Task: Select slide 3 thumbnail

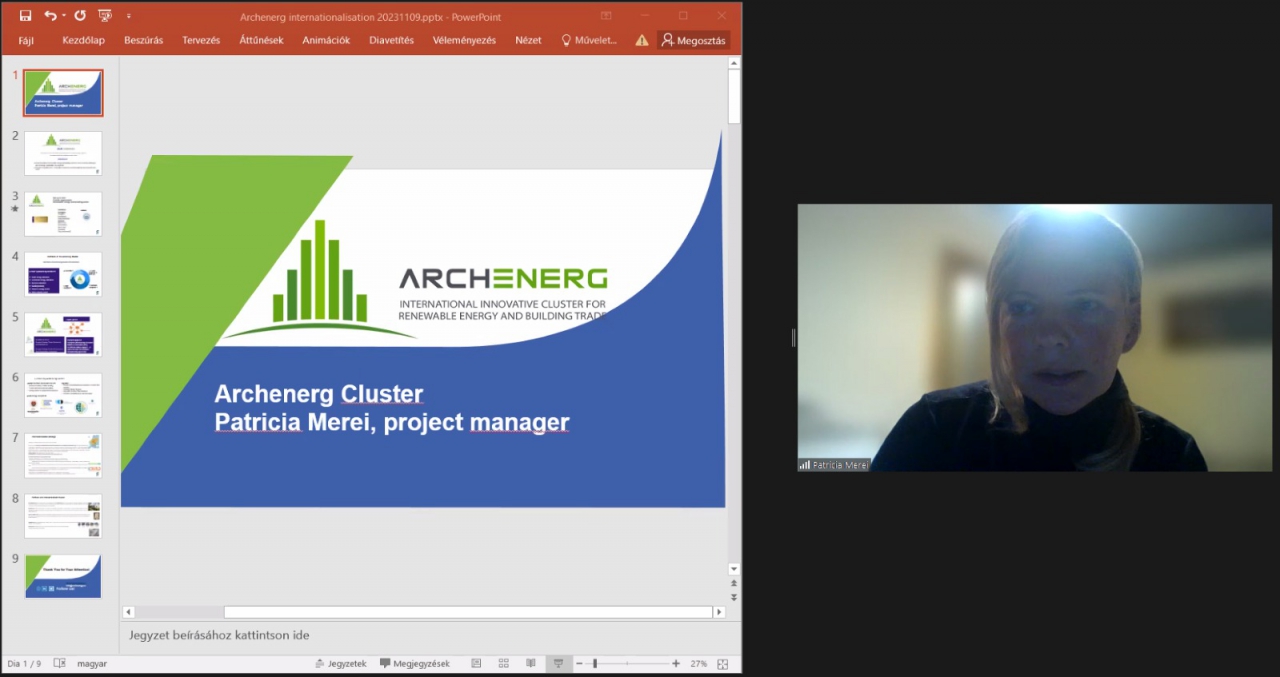Action: pyautogui.click(x=63, y=214)
